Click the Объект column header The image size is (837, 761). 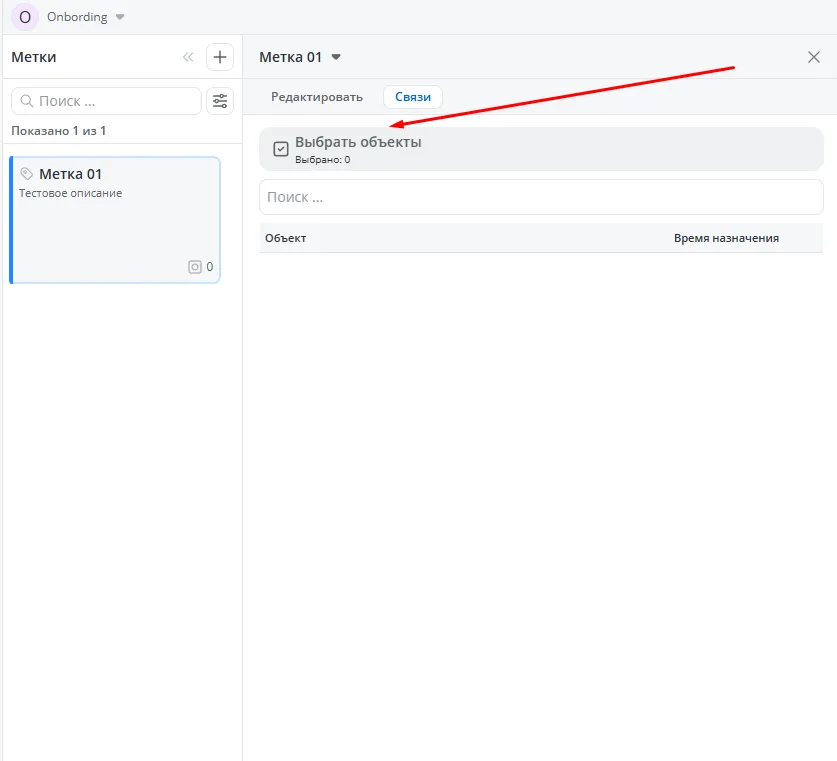(286, 238)
